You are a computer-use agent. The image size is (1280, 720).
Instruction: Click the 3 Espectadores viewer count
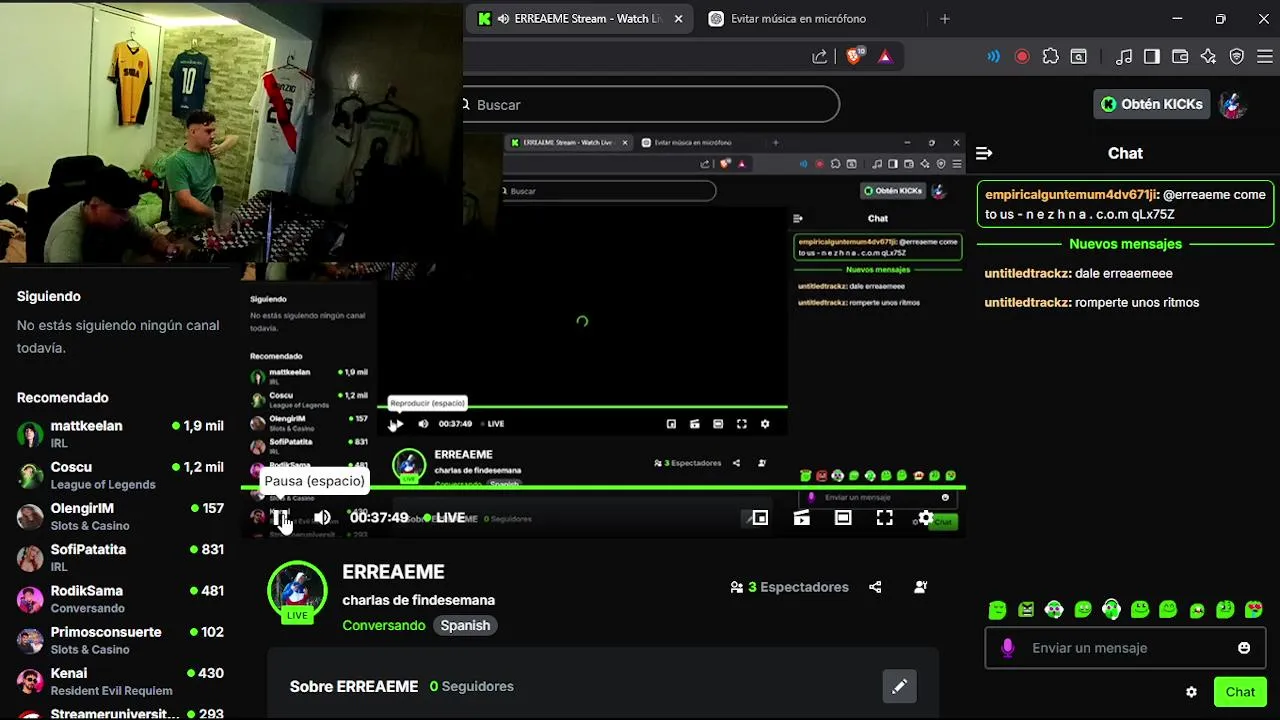789,587
